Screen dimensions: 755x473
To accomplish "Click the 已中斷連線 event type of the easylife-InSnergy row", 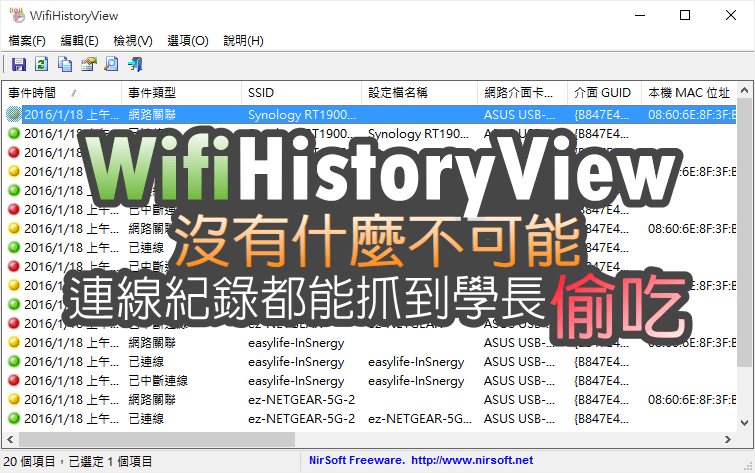I will pos(158,381).
